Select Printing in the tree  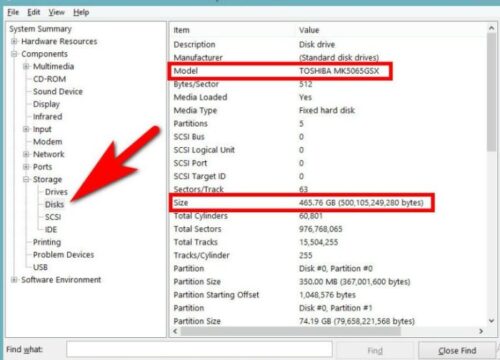[47, 242]
